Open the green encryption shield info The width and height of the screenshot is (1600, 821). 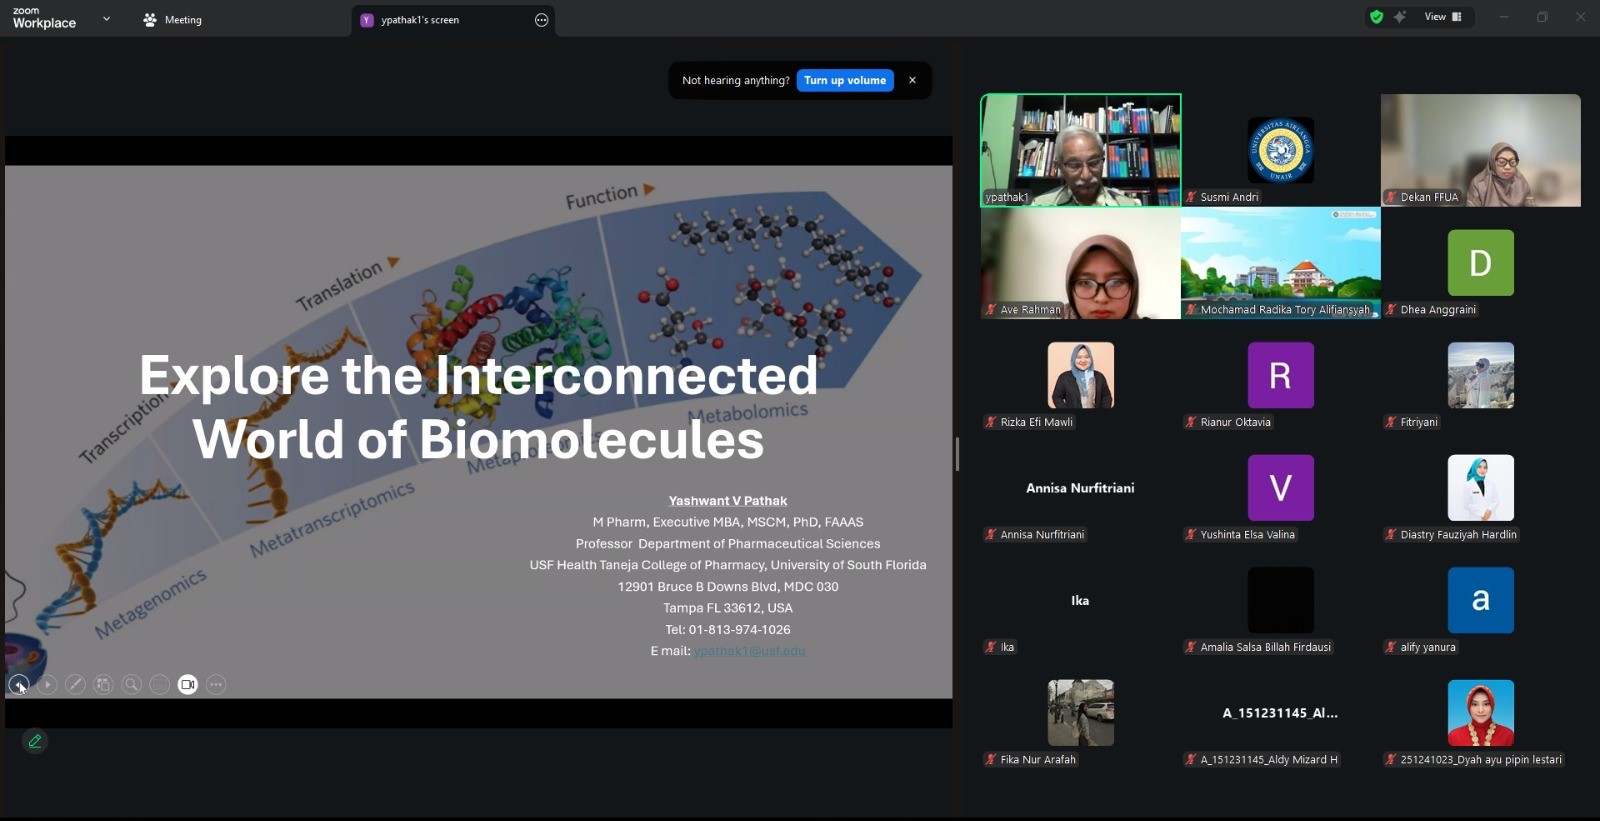(1377, 17)
